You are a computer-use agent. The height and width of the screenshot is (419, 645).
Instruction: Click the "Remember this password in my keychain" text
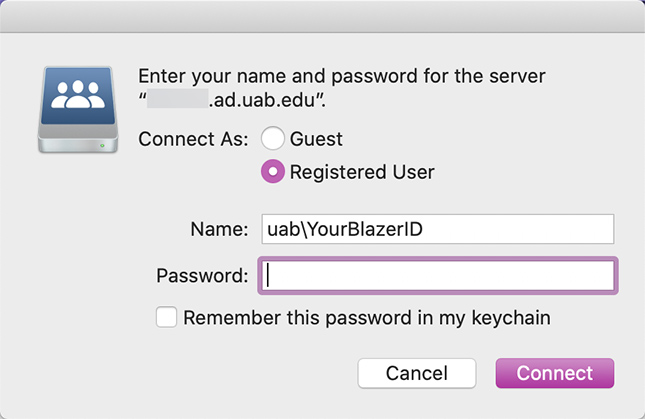click(369, 318)
